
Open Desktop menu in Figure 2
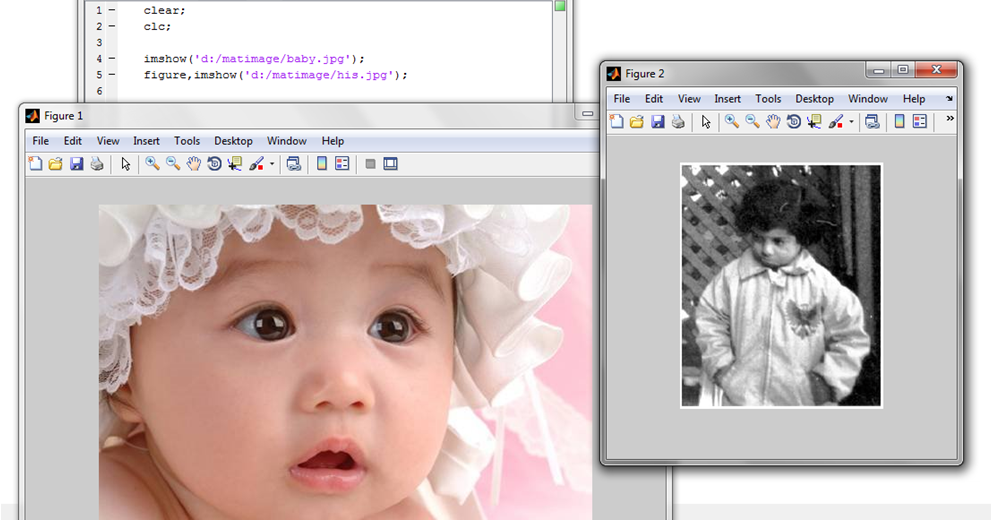pos(814,99)
